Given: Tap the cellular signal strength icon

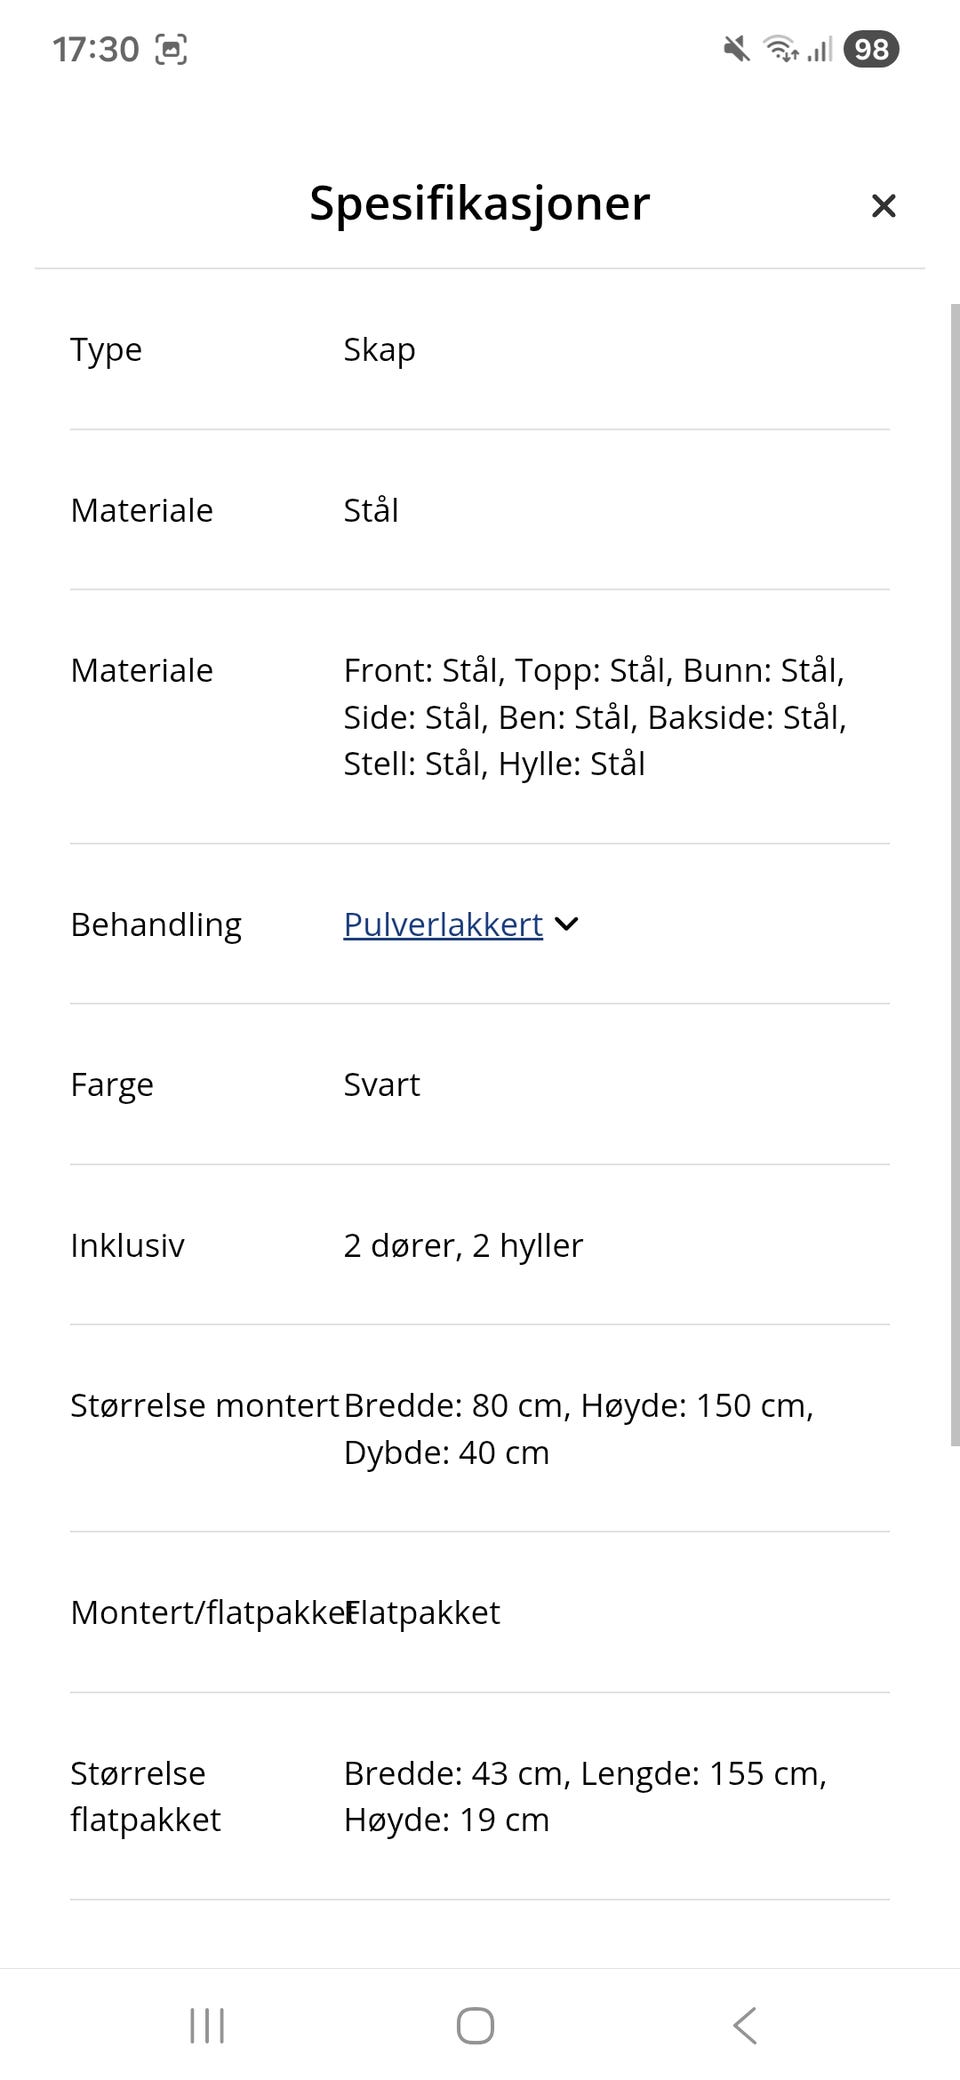Looking at the screenshot, I should (820, 48).
